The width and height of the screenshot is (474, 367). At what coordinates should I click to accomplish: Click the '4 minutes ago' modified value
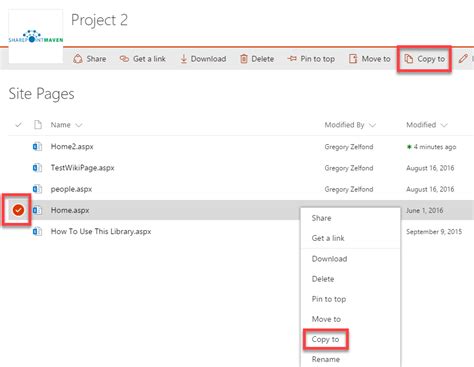point(435,147)
